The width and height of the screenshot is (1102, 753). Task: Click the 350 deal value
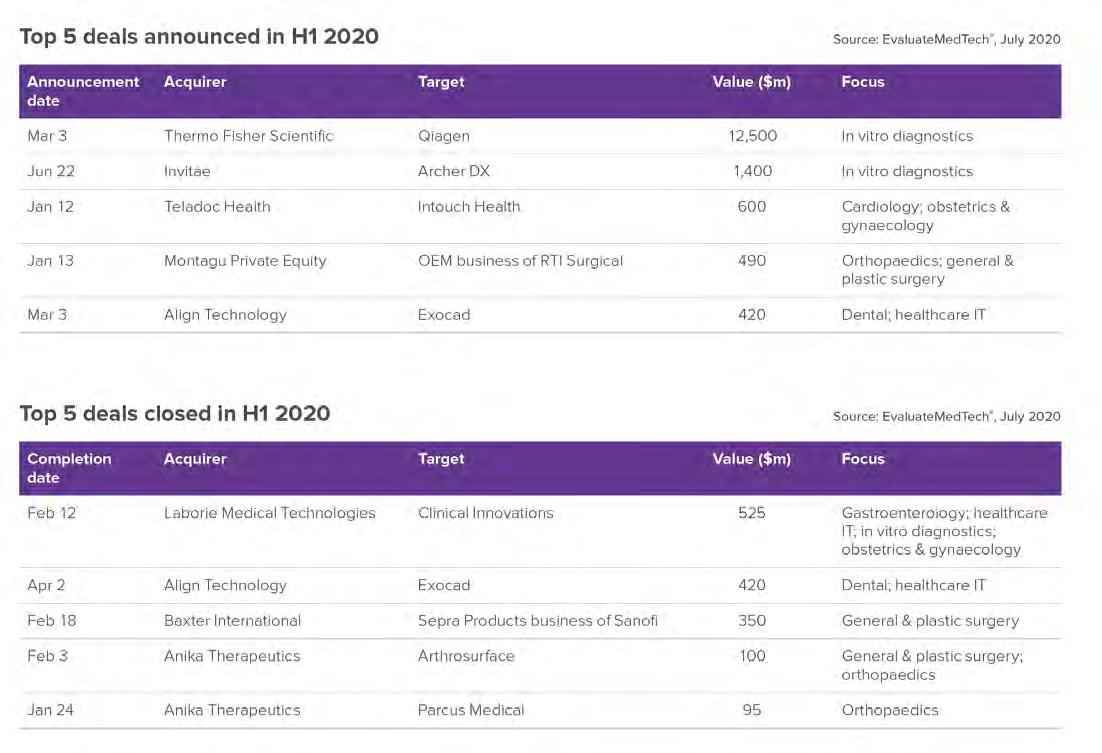(752, 621)
